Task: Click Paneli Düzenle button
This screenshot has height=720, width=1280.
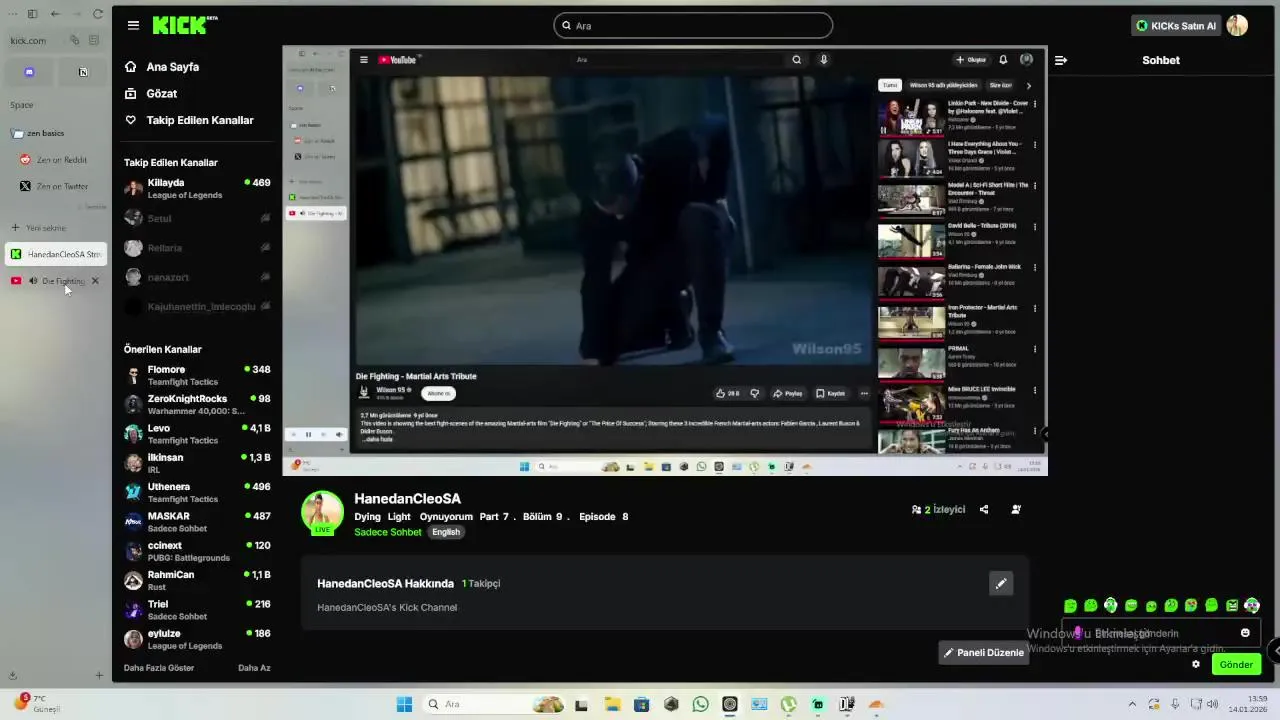Action: click(x=984, y=653)
